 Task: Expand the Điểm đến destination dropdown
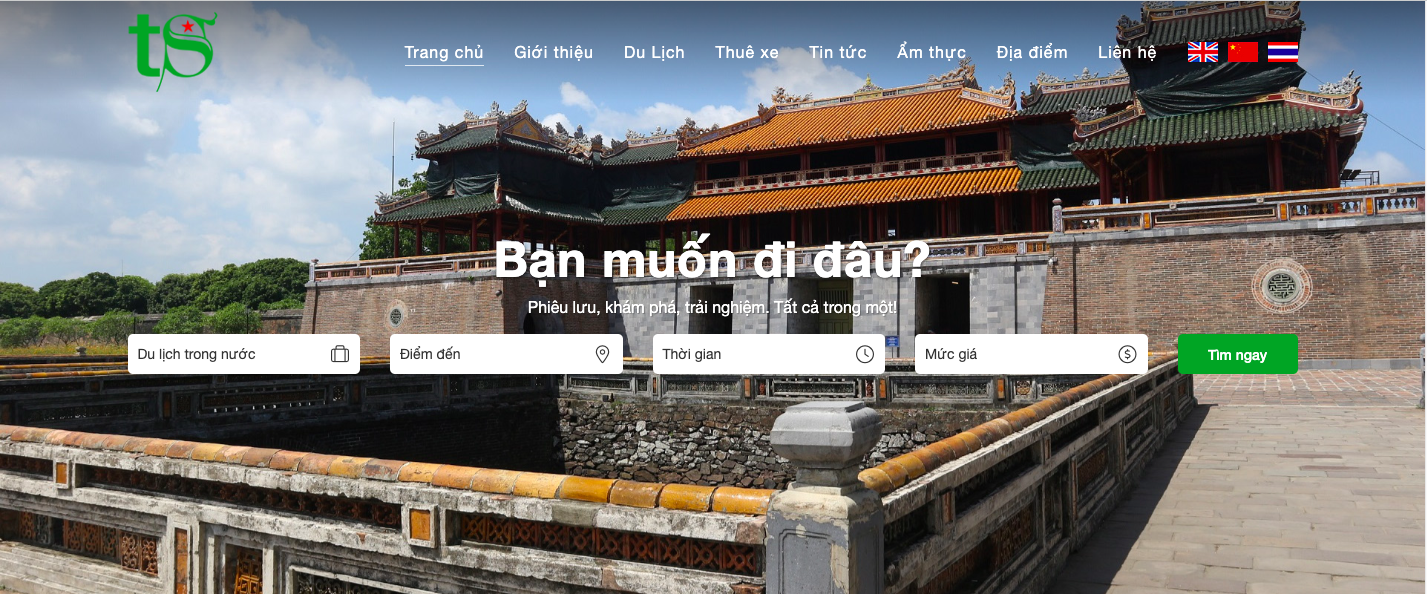tap(506, 354)
